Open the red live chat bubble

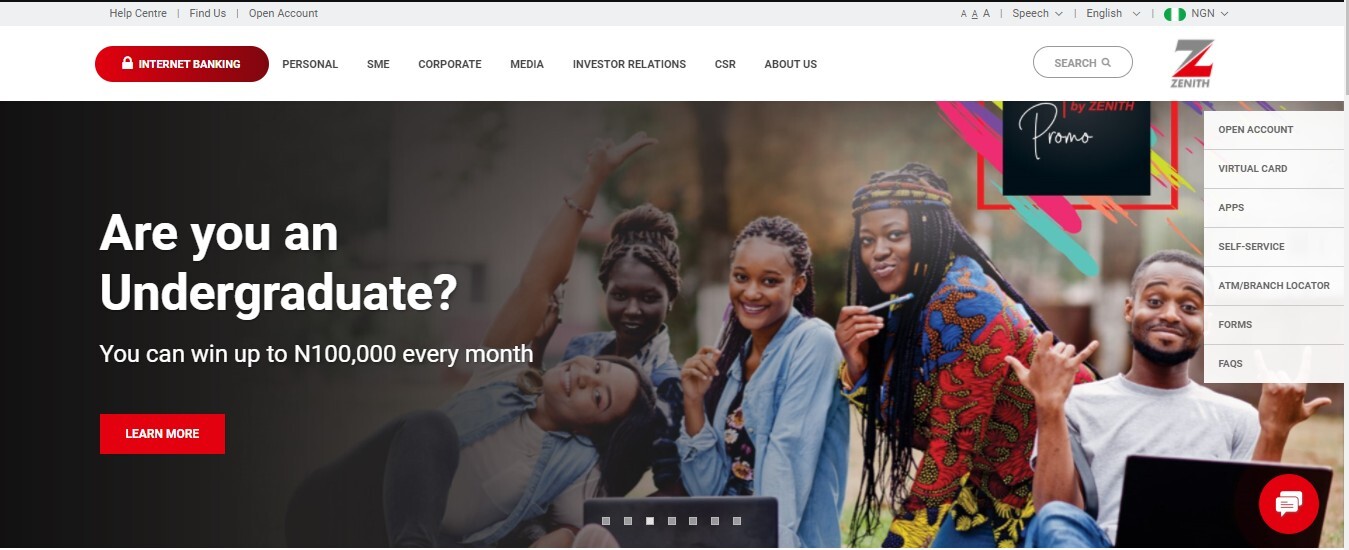pyautogui.click(x=1288, y=504)
